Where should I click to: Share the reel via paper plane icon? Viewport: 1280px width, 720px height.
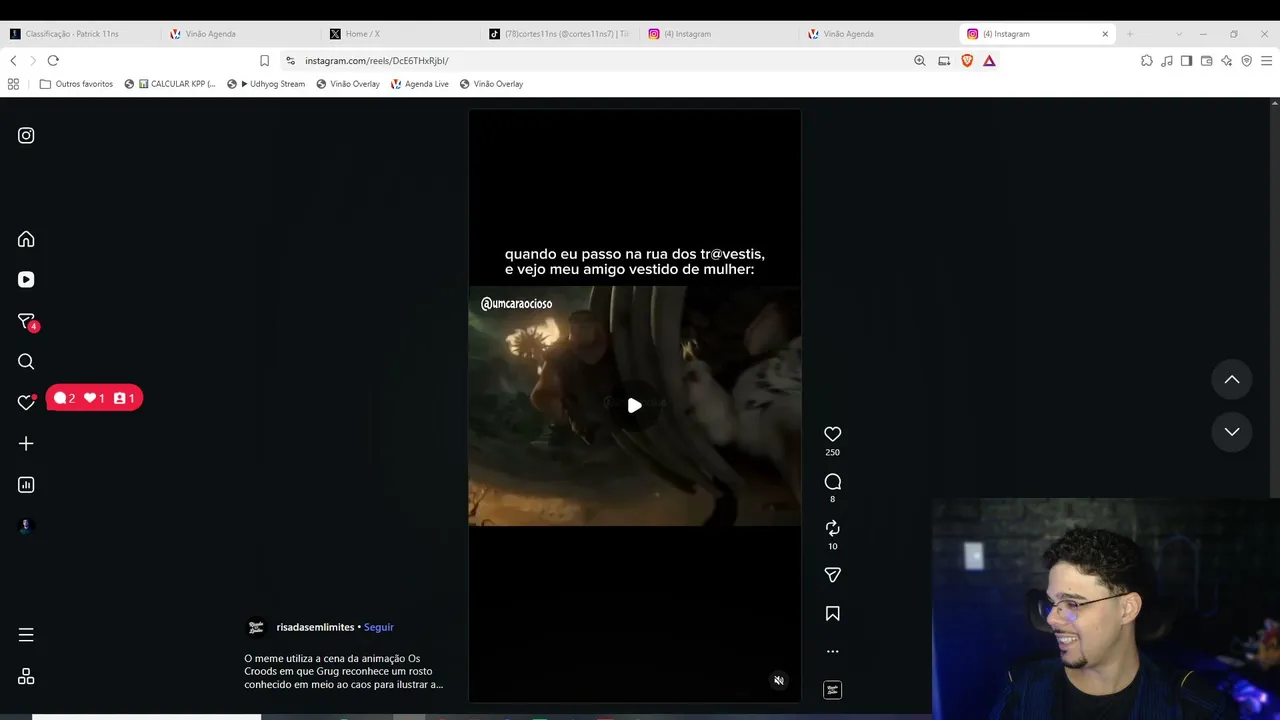click(832, 575)
